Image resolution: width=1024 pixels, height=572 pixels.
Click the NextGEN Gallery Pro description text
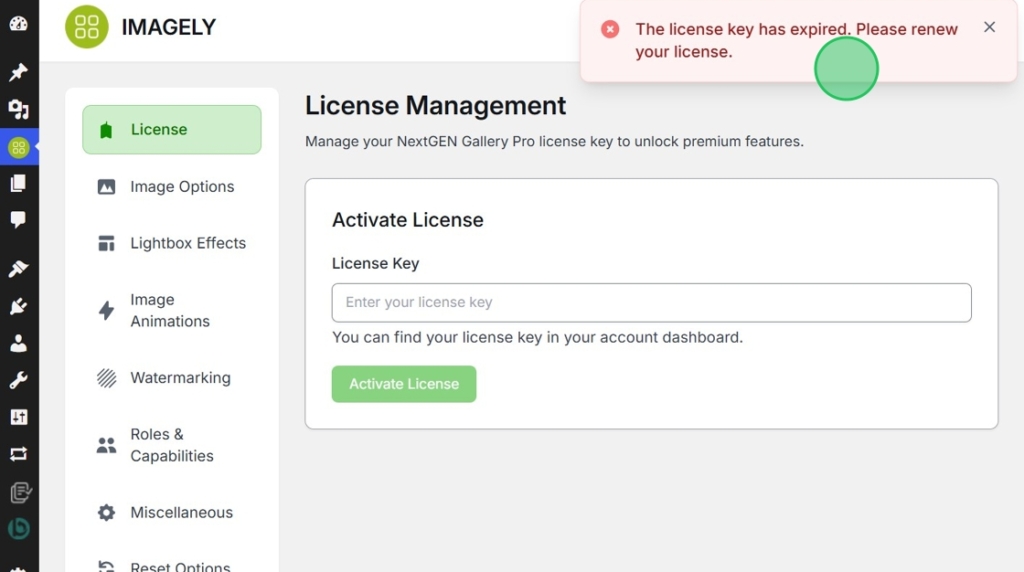(x=554, y=142)
